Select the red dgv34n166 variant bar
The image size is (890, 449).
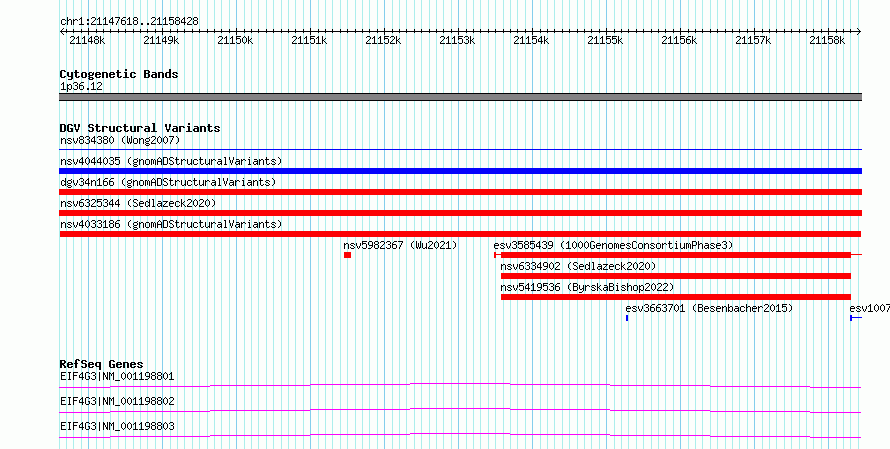(x=461, y=192)
